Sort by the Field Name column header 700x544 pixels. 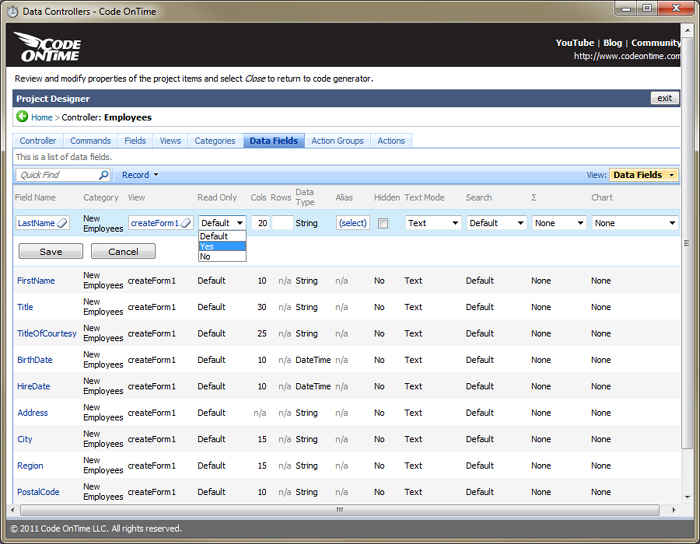coord(35,197)
